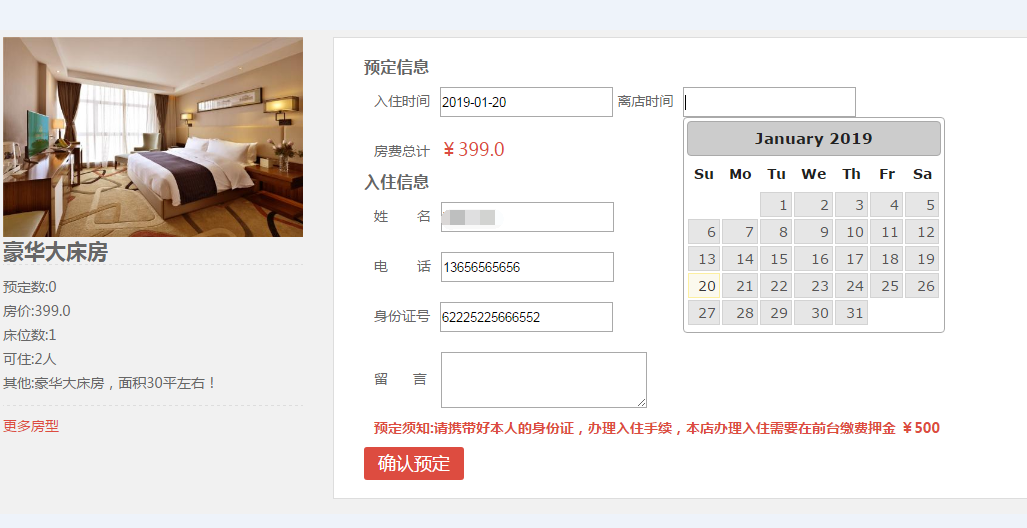The width and height of the screenshot is (1027, 528).
Task: Select January 26 in the calendar
Action: click(922, 286)
